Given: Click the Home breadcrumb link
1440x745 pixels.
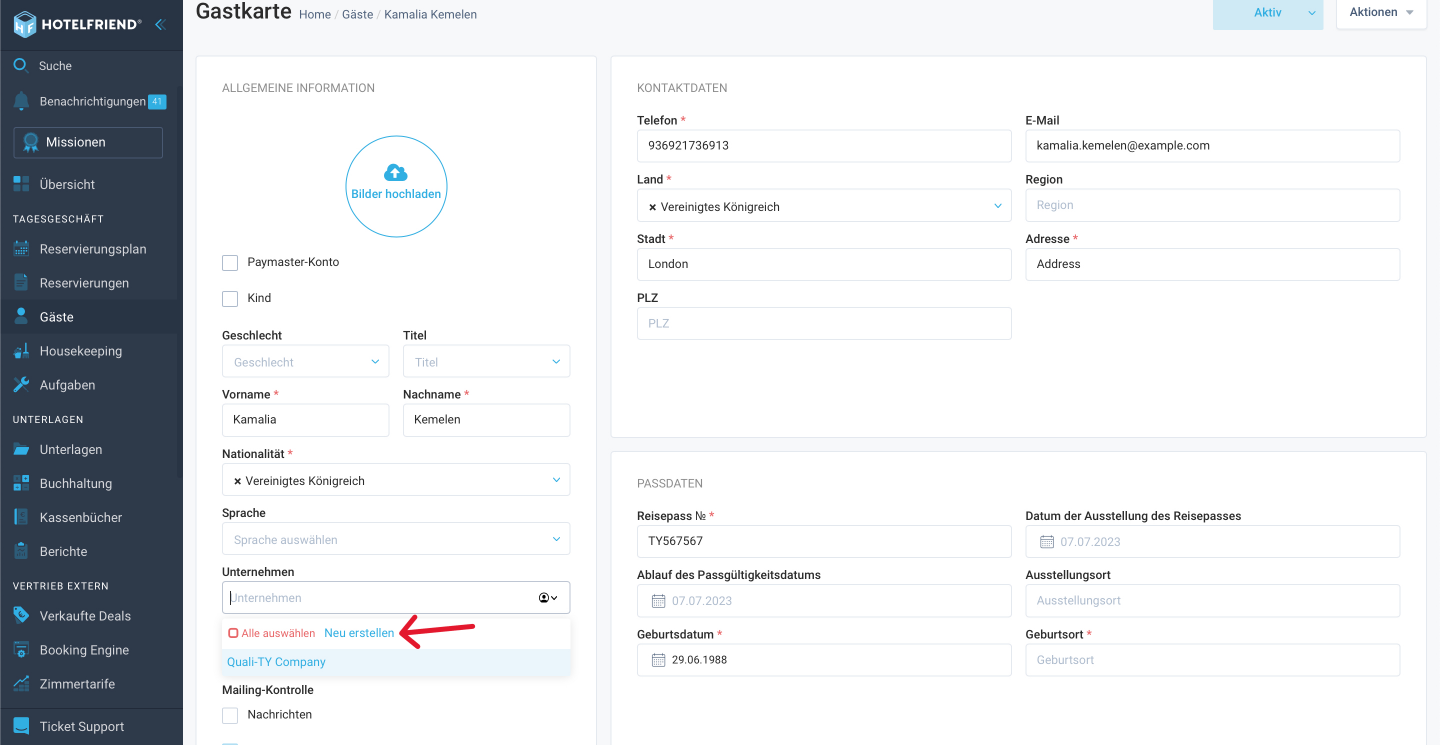Looking at the screenshot, I should [315, 15].
